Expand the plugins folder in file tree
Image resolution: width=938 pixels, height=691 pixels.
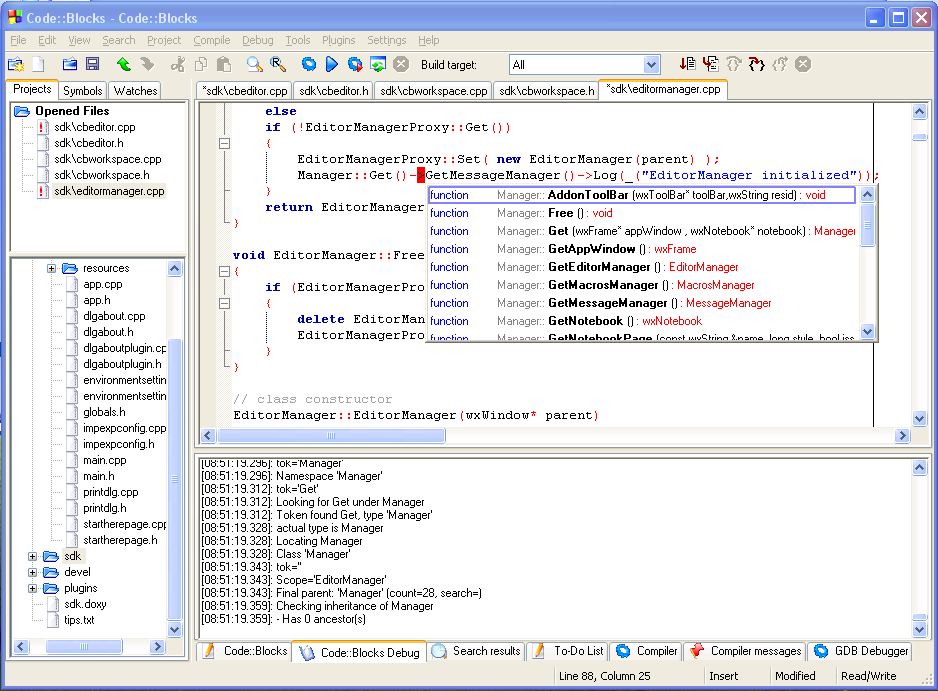tap(31, 588)
